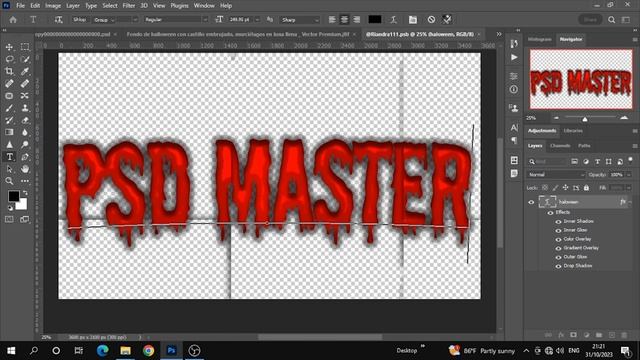
Task: Select the Eraser tool
Action: [25, 120]
